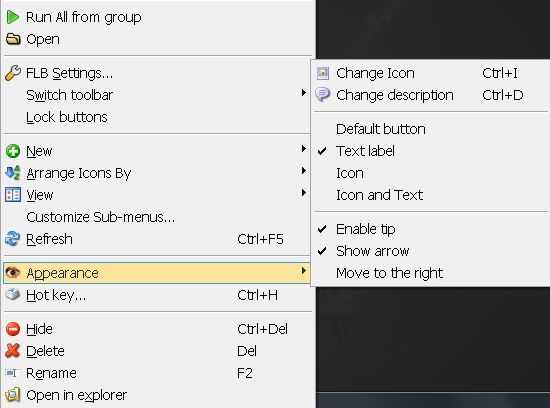Open Customize Sub-menus dialog
This screenshot has height=408, width=550.
pos(100,217)
